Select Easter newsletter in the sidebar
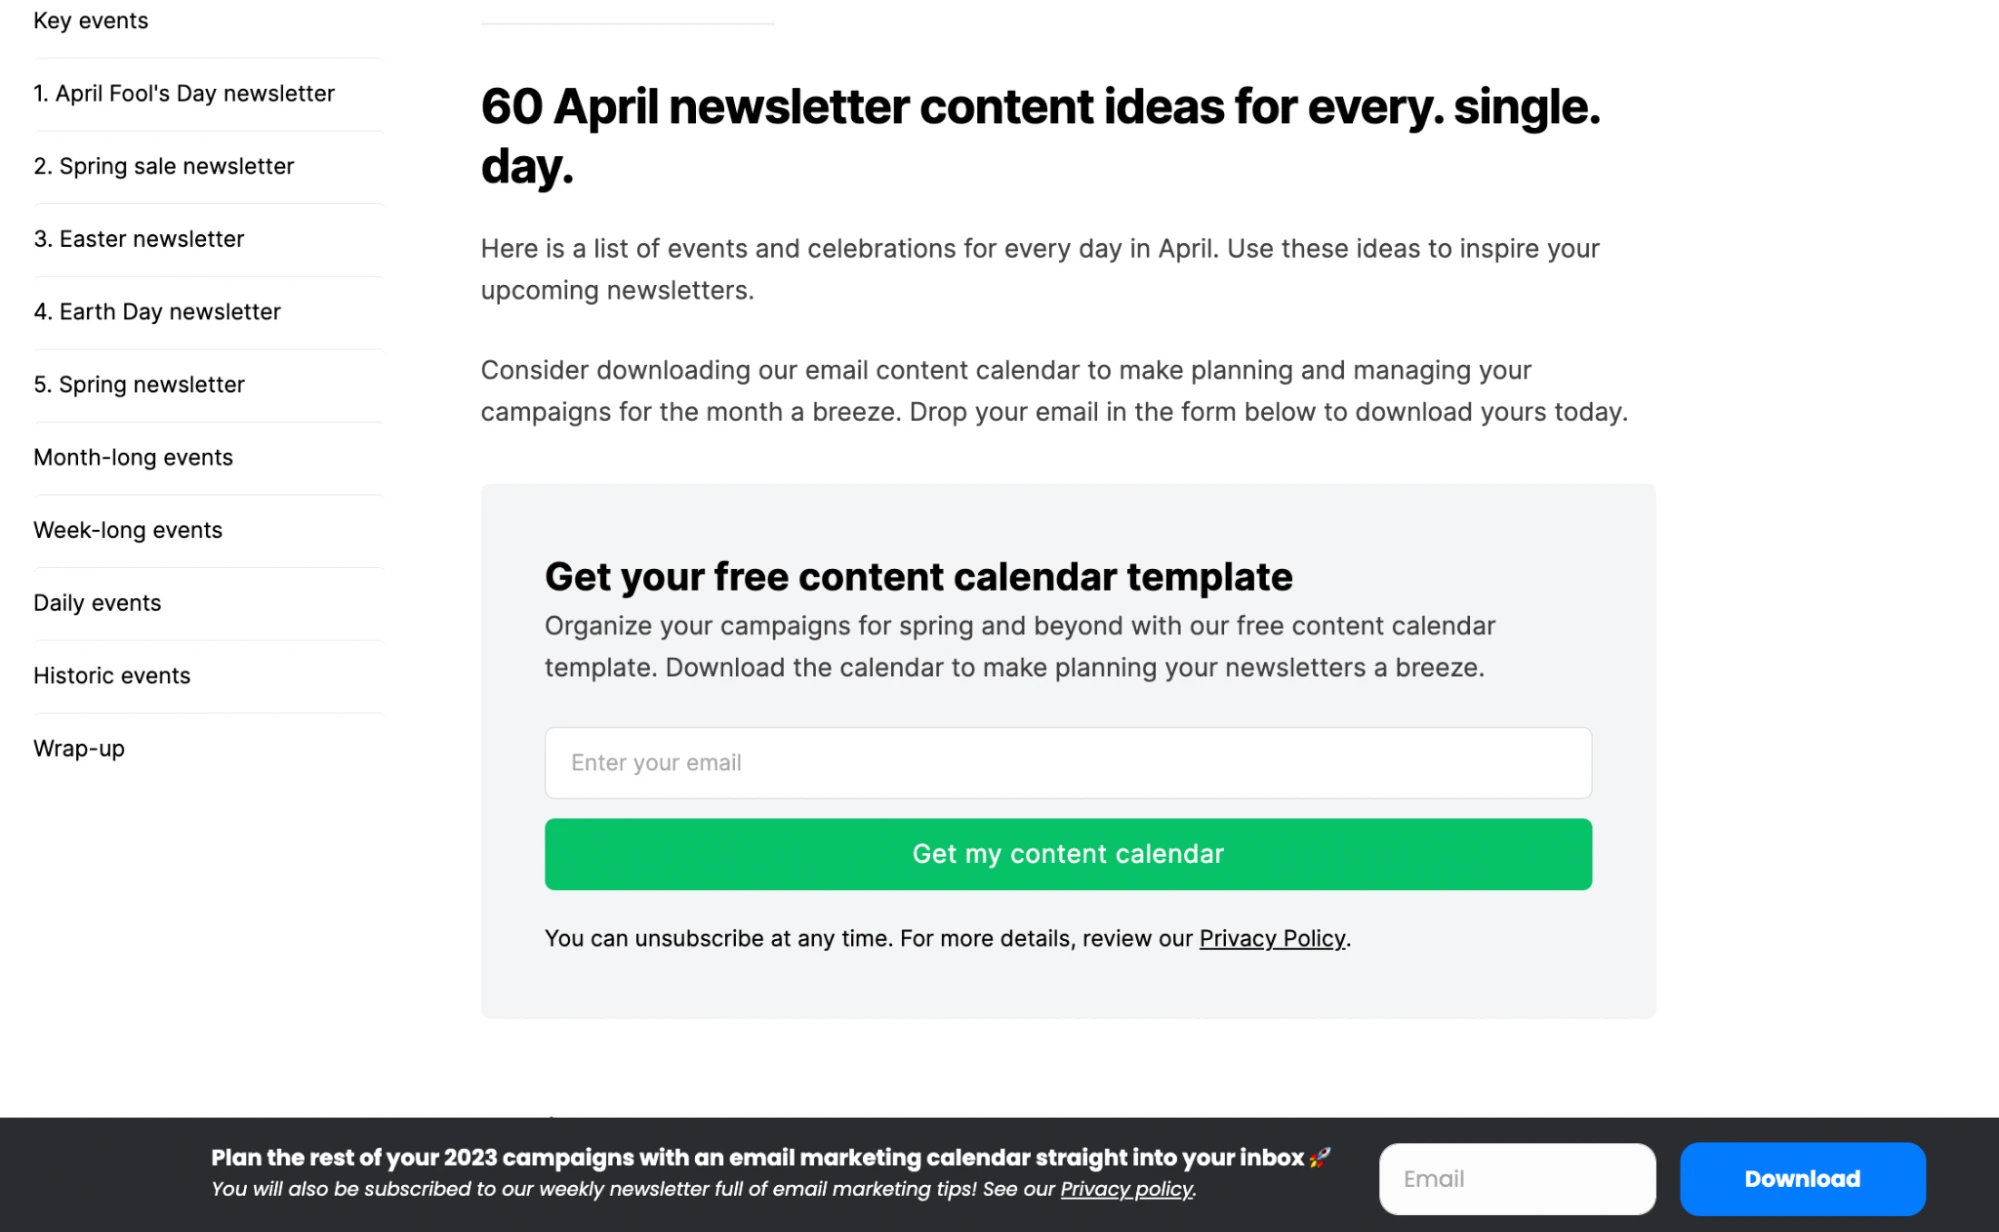 coord(139,240)
